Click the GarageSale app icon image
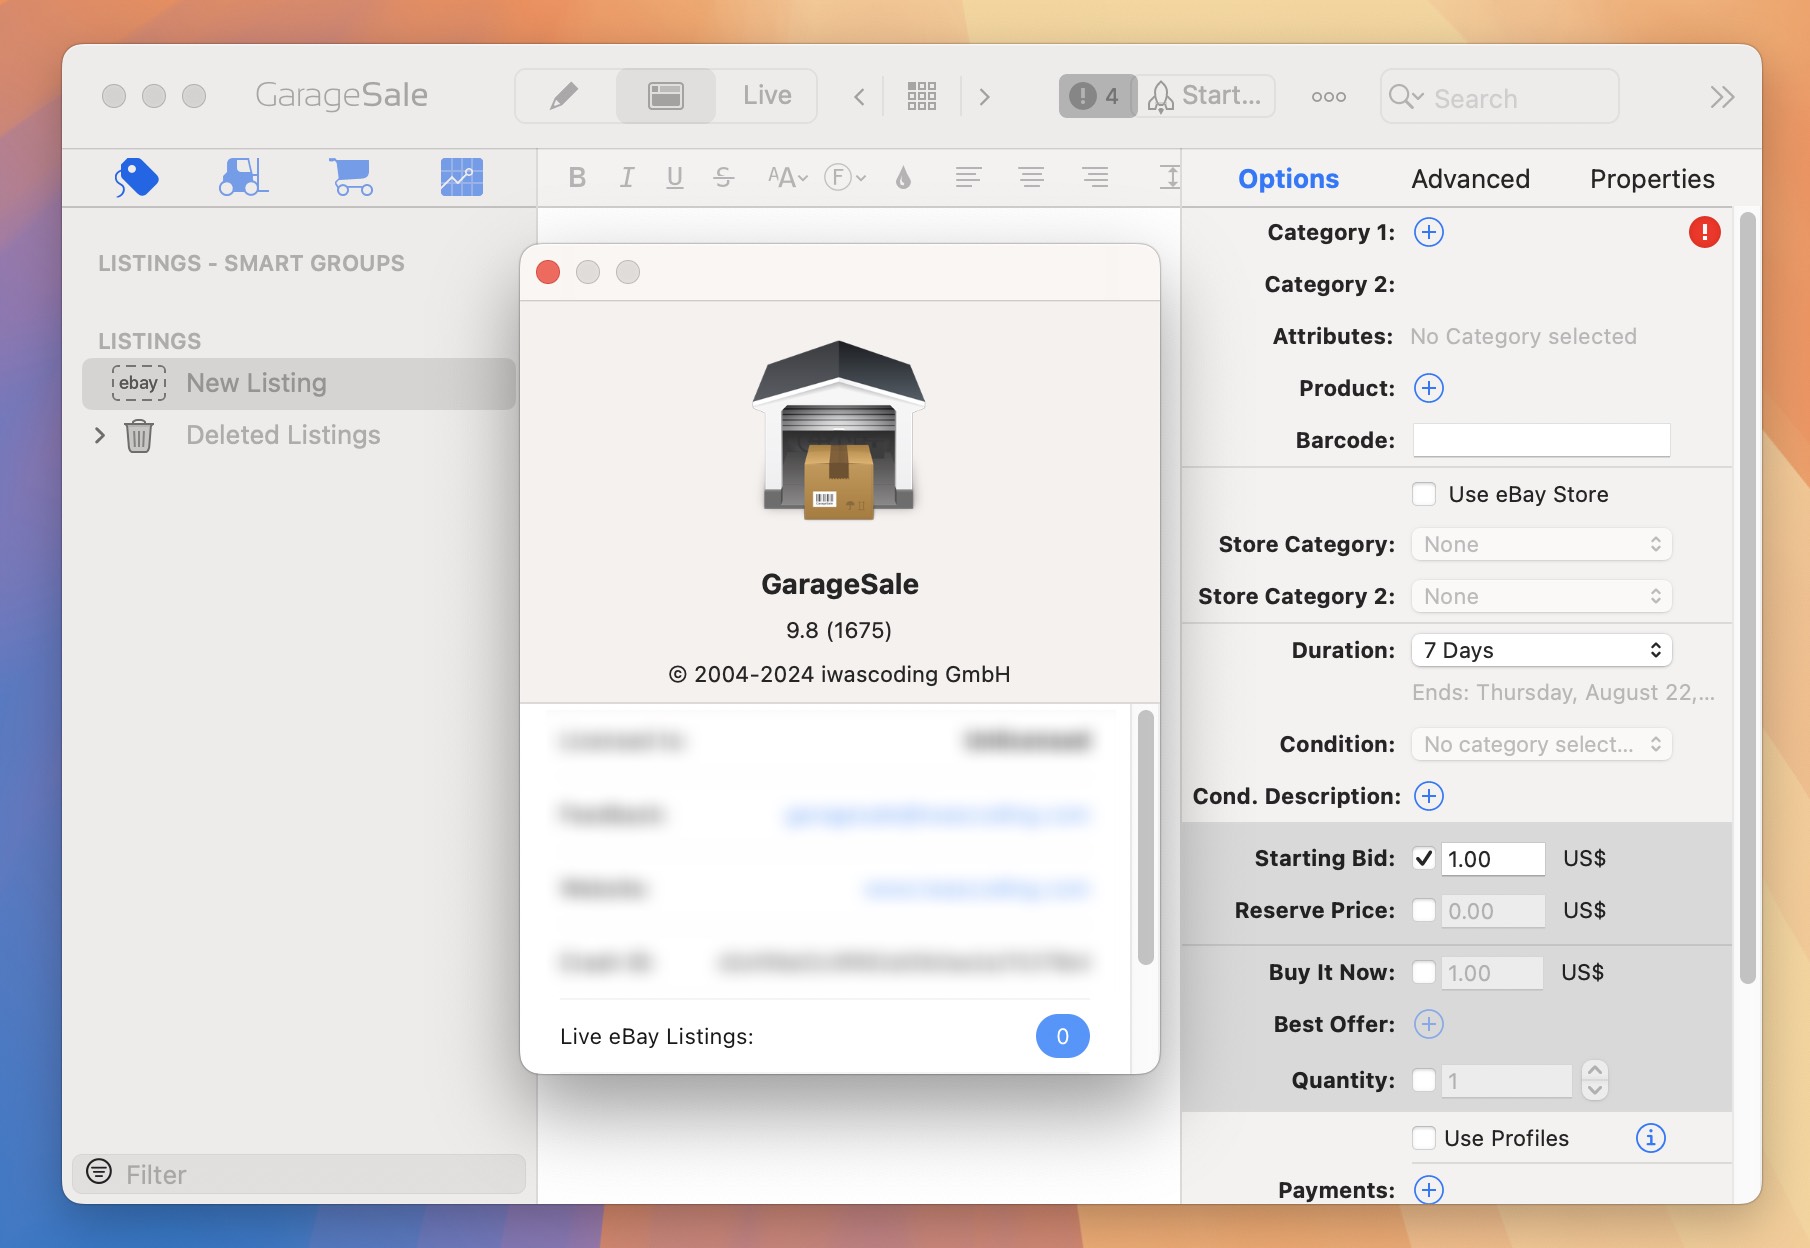This screenshot has height=1248, width=1810. click(x=839, y=431)
